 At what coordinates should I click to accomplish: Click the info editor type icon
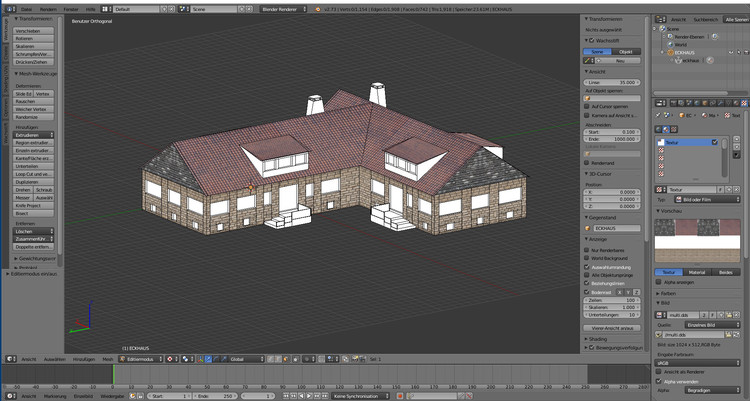[x=10, y=9]
